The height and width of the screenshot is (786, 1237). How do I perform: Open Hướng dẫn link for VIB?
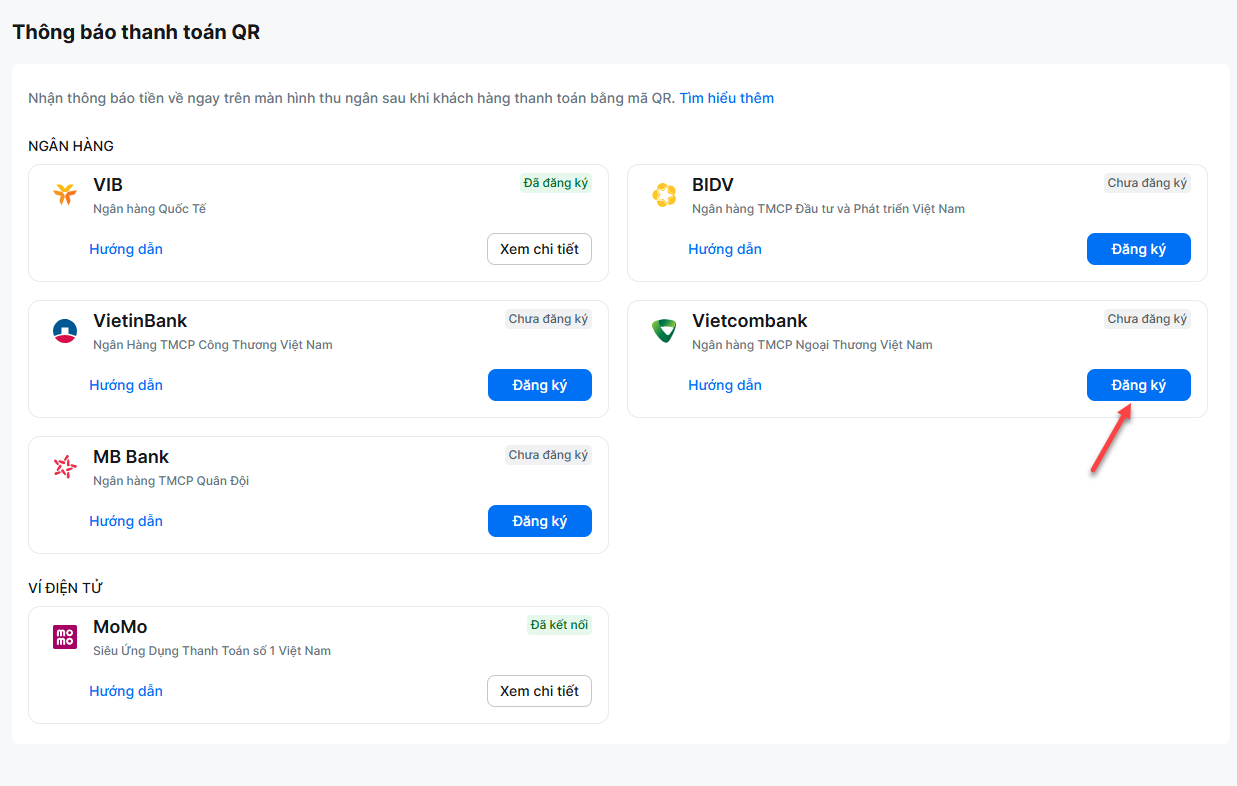click(x=126, y=249)
